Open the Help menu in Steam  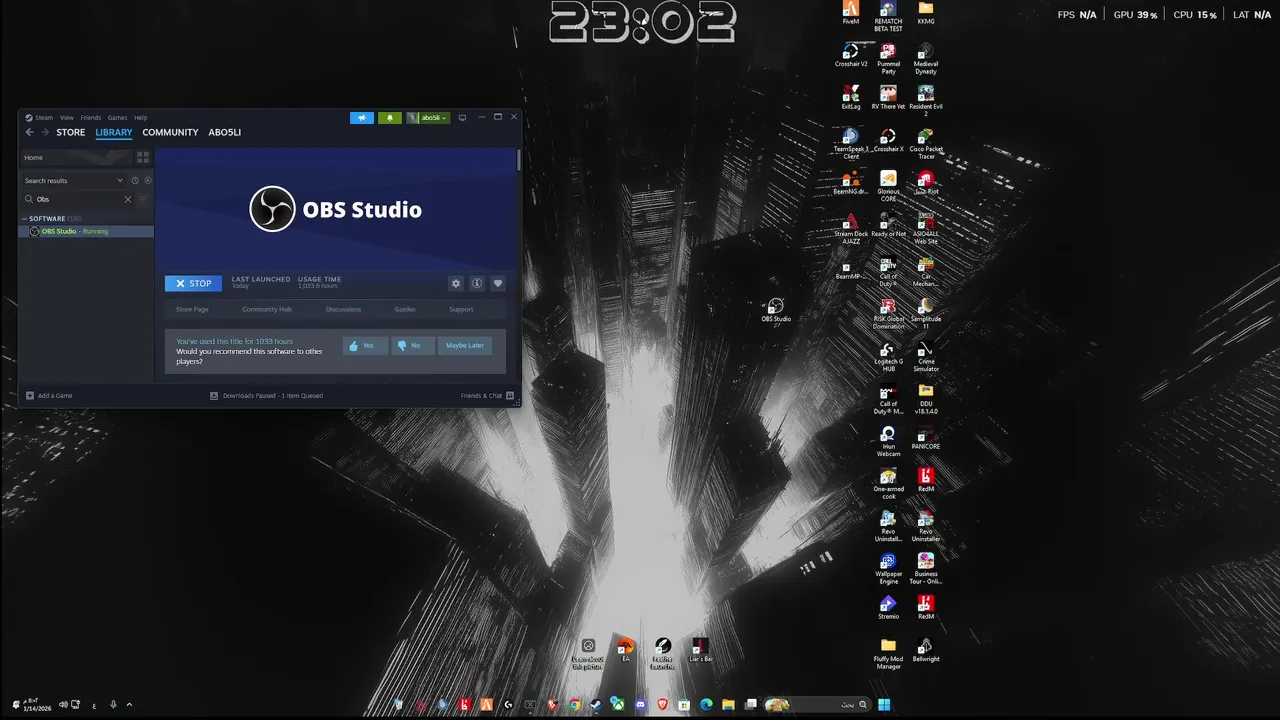coord(141,118)
